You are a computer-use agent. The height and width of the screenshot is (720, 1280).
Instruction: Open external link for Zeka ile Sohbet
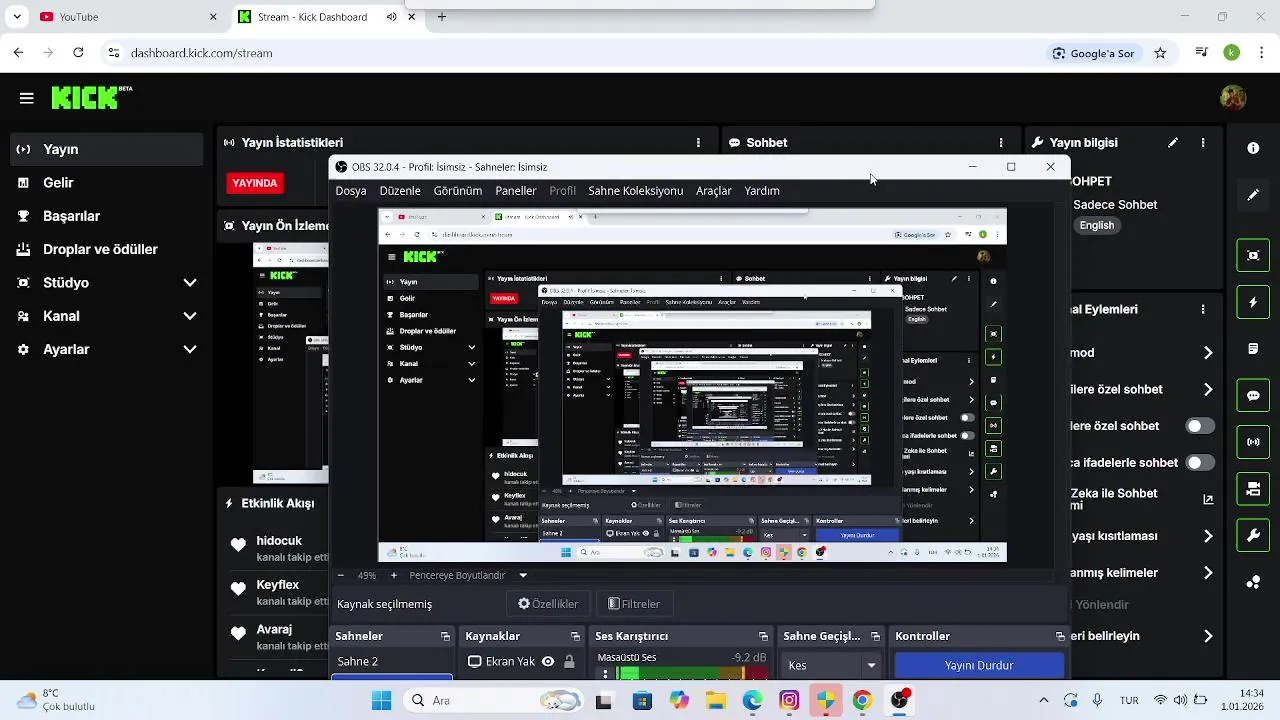point(1208,500)
